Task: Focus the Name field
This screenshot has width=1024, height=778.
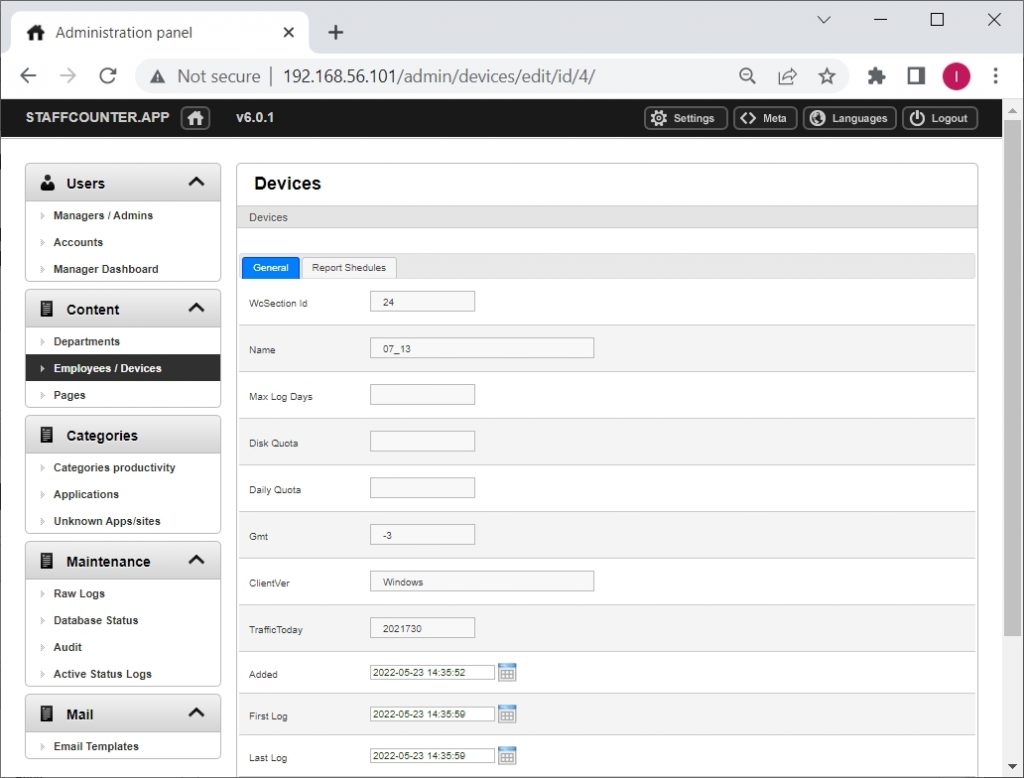Action: tap(482, 348)
